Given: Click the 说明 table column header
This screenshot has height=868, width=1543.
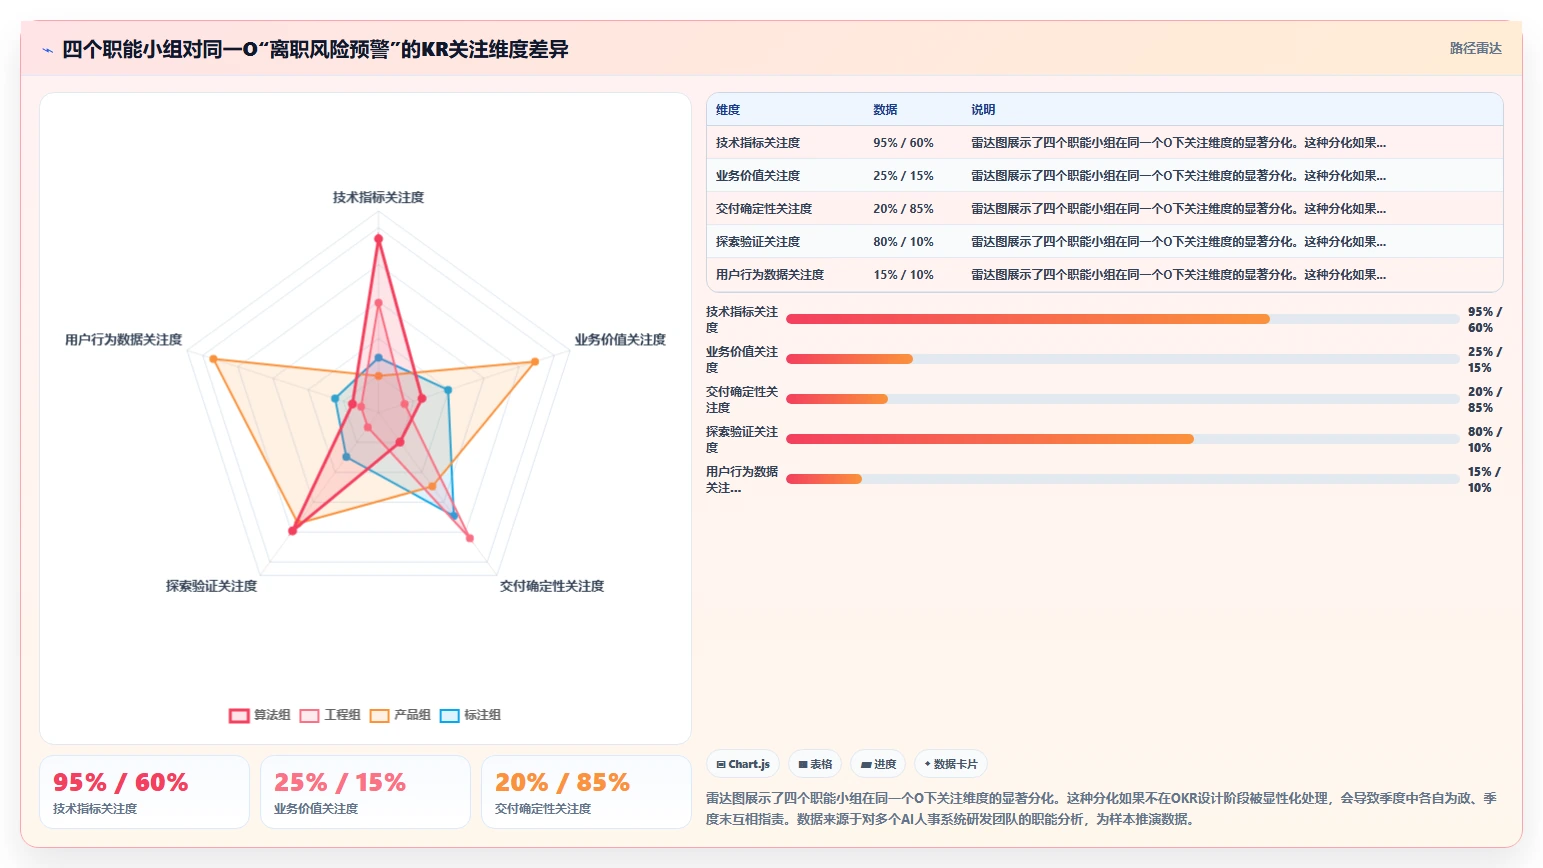Looking at the screenshot, I should (983, 110).
